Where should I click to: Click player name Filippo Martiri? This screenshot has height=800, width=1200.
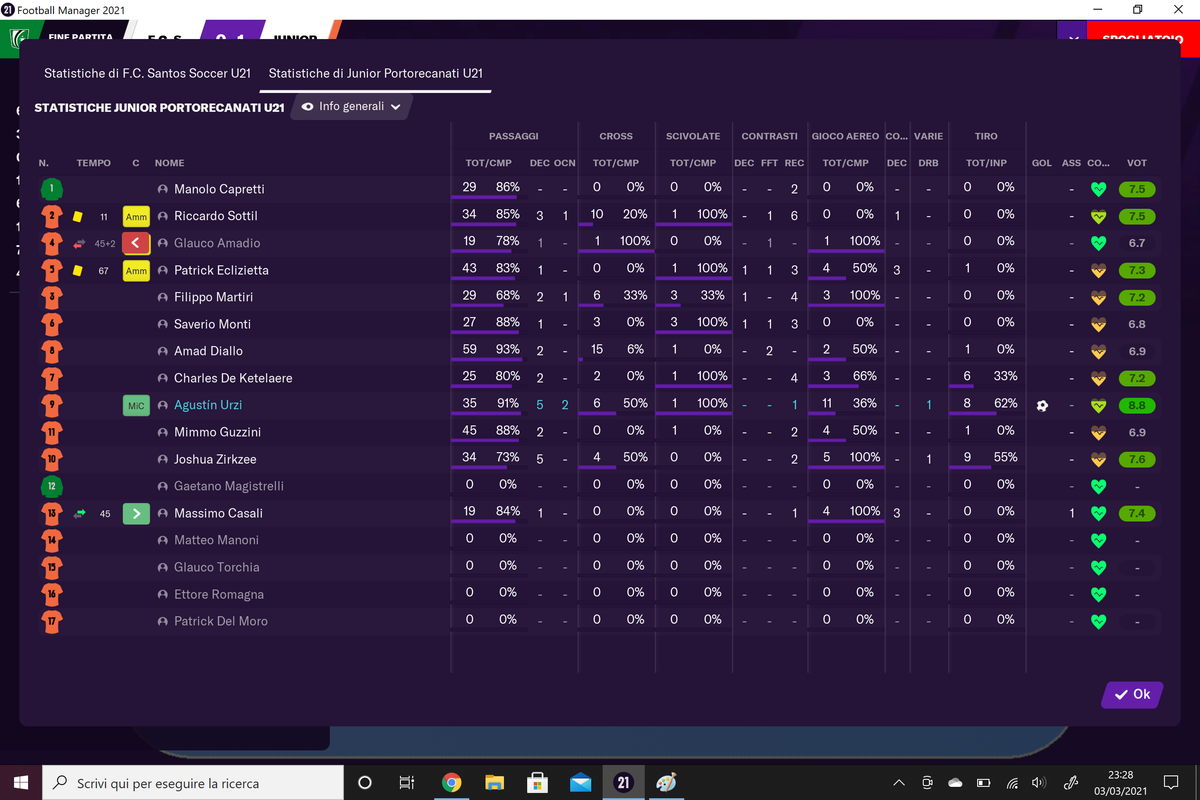coord(213,297)
